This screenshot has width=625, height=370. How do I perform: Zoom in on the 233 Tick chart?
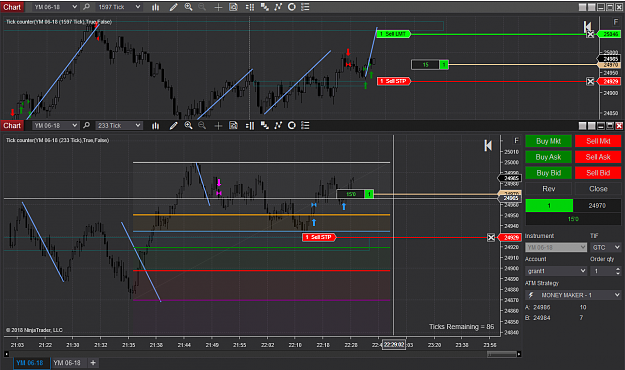click(x=189, y=126)
